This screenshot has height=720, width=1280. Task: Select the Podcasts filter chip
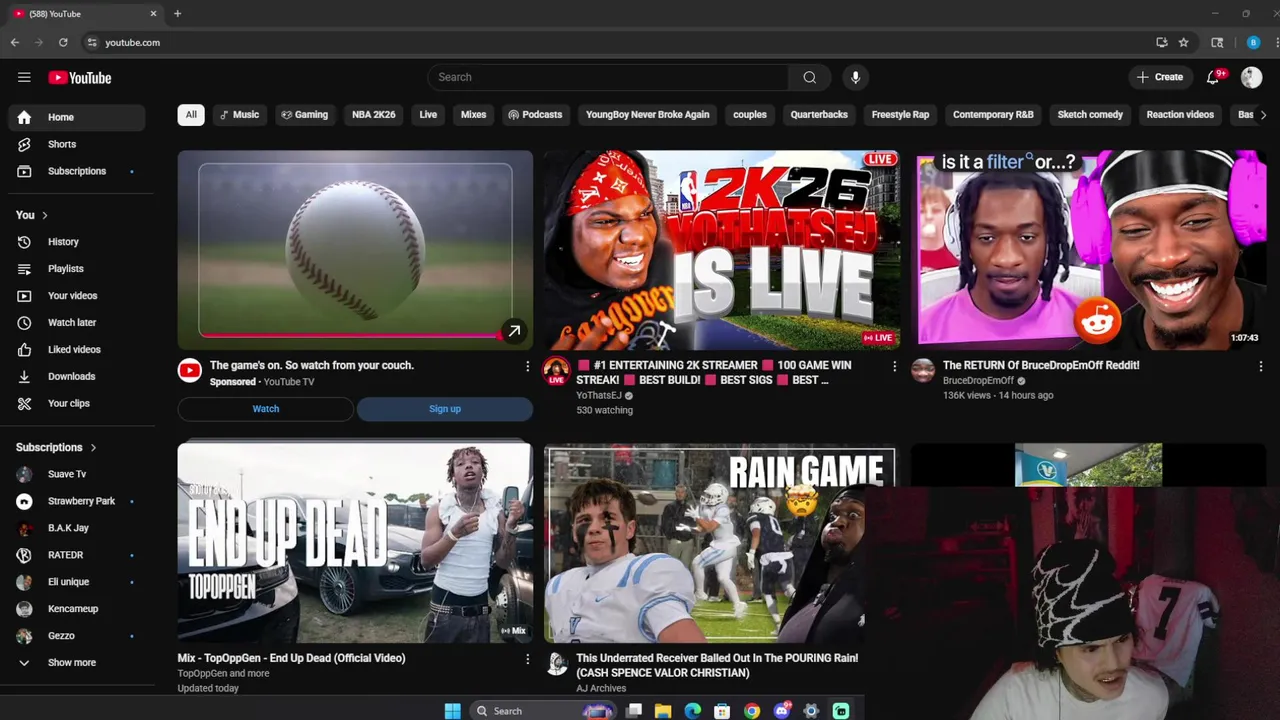[x=535, y=115]
